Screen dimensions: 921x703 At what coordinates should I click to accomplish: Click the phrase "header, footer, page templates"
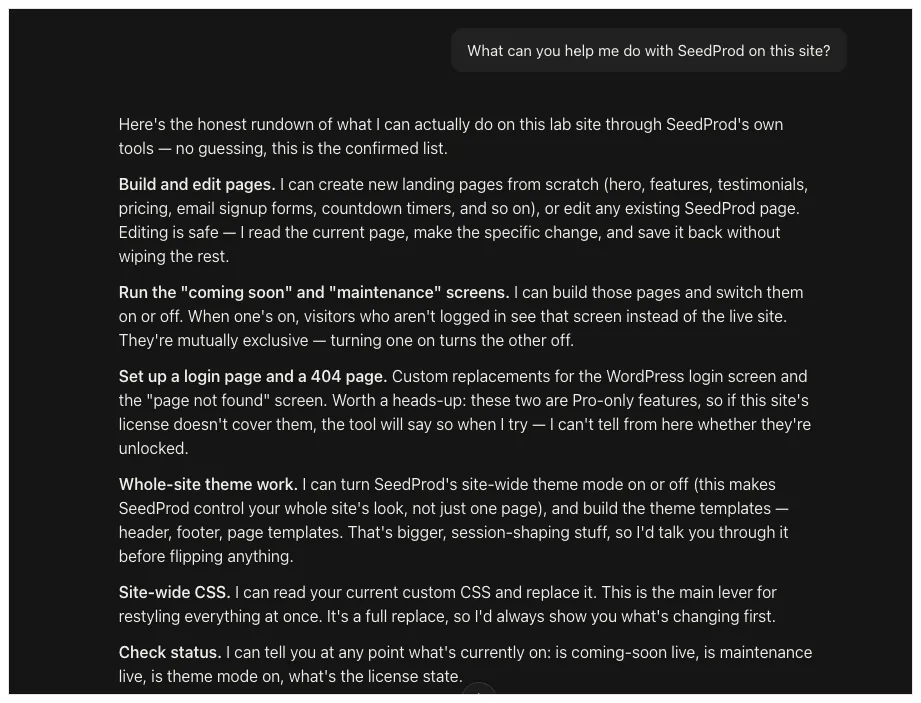231,533
